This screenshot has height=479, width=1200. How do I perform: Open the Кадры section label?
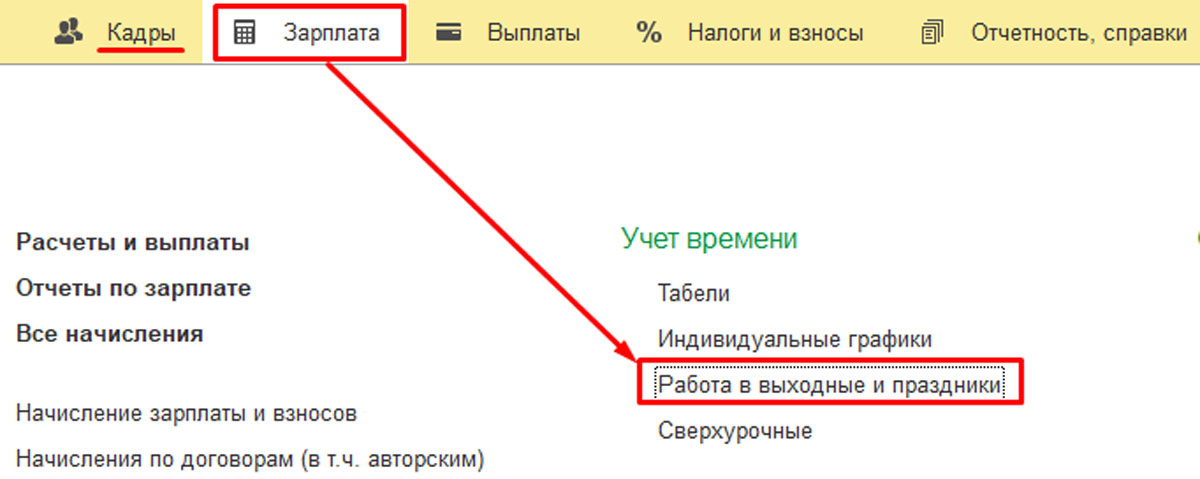(x=139, y=33)
